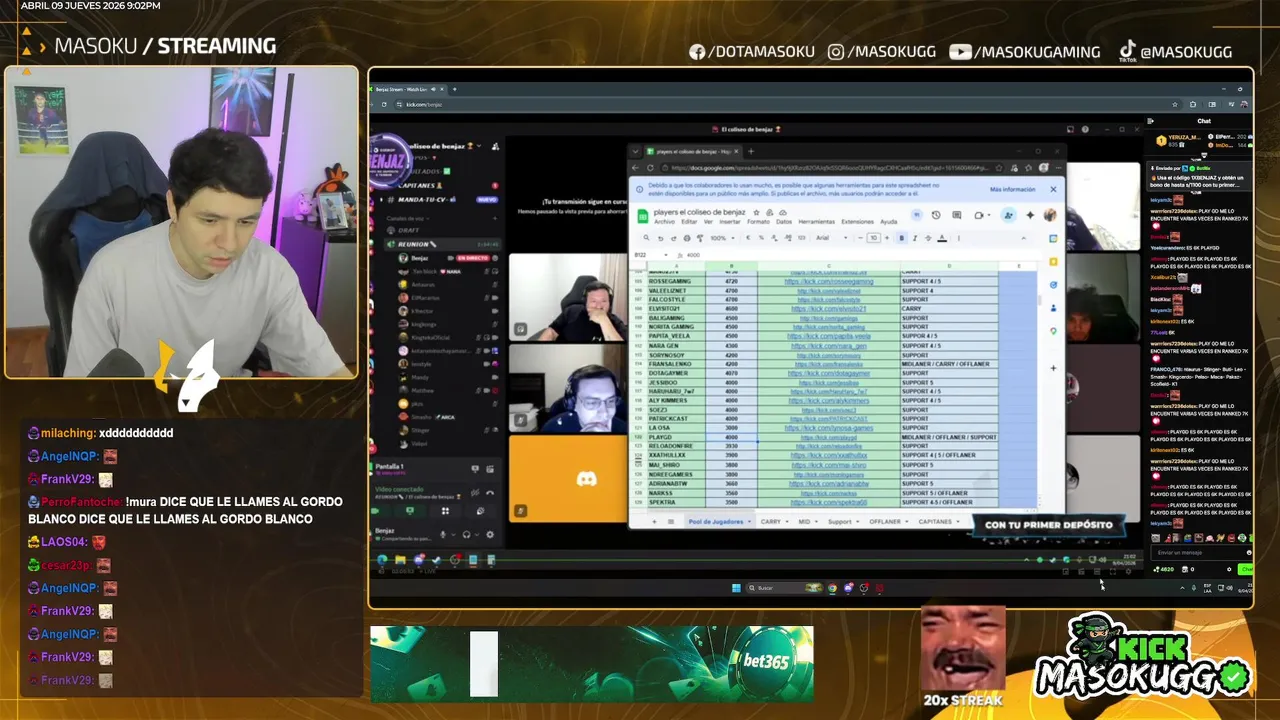Decrease font size with the minus button

861,238
